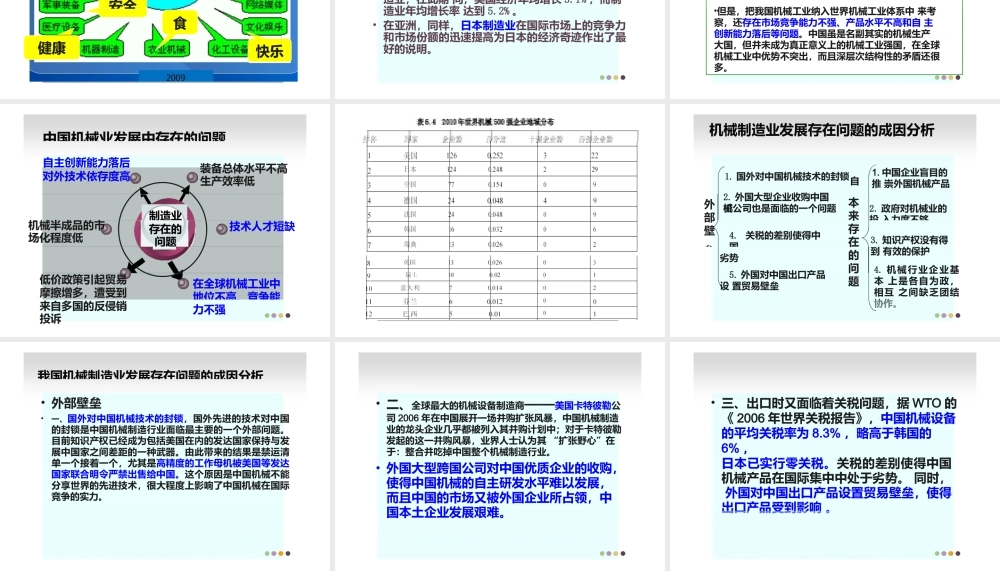The height and width of the screenshot is (571, 1000).
Task: Click the 低价政策引起贸易摩擦增多 text
Action: 83,285
